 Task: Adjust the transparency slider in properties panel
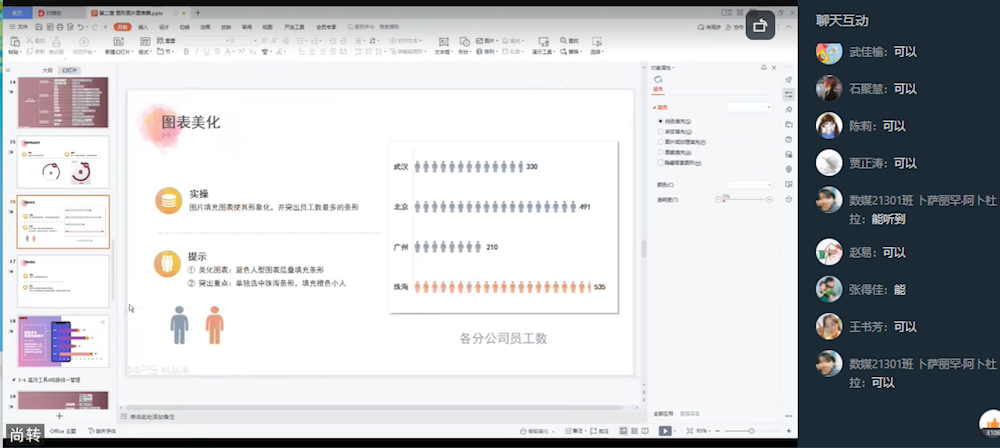(744, 200)
